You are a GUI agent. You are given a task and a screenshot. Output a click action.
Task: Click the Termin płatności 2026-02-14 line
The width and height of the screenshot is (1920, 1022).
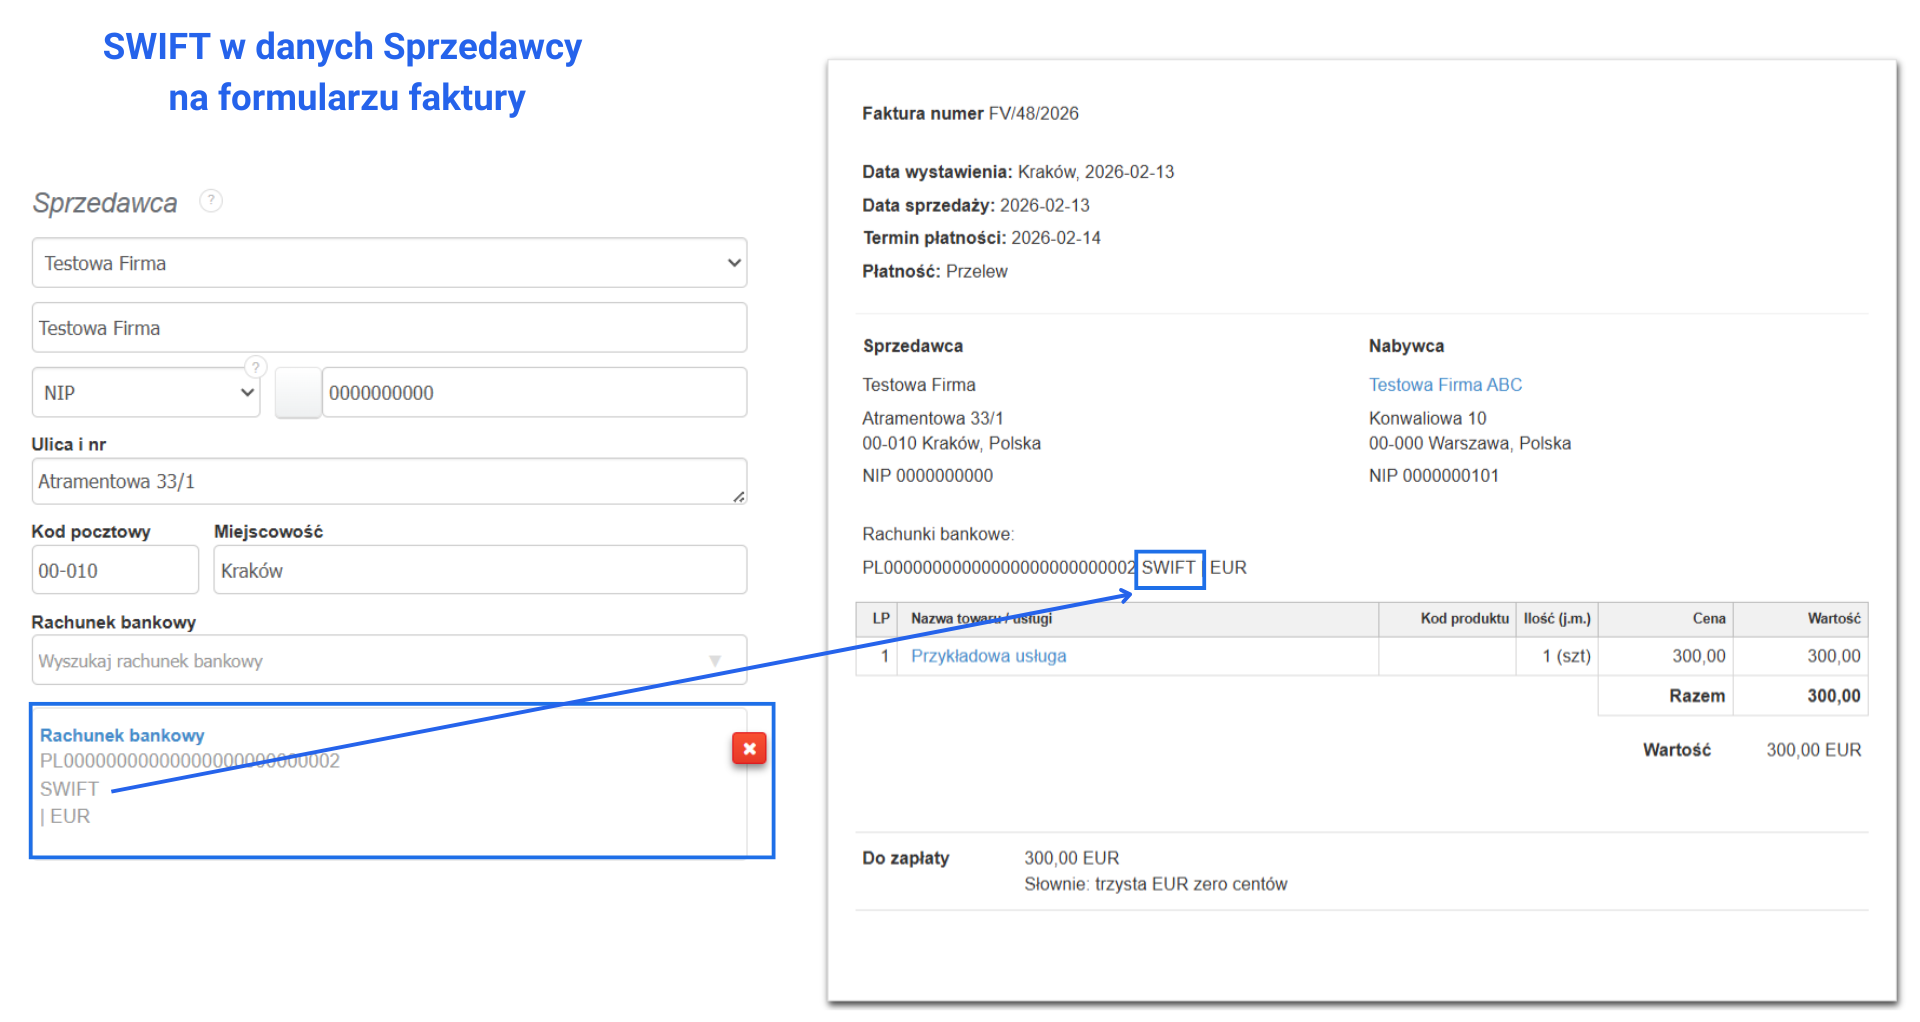pyautogui.click(x=981, y=238)
